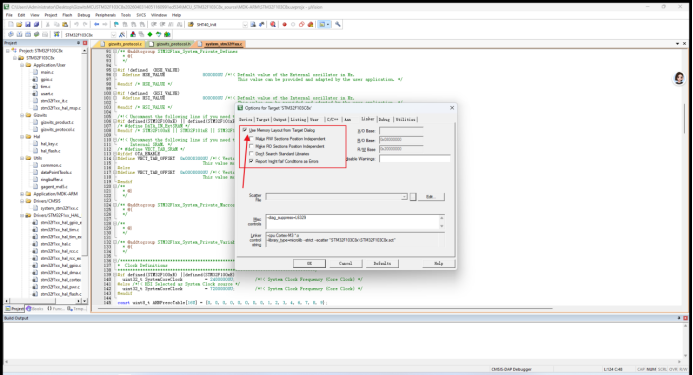
Task: Toggle the Insert Bookmark flag icon
Action: tap(116, 24)
